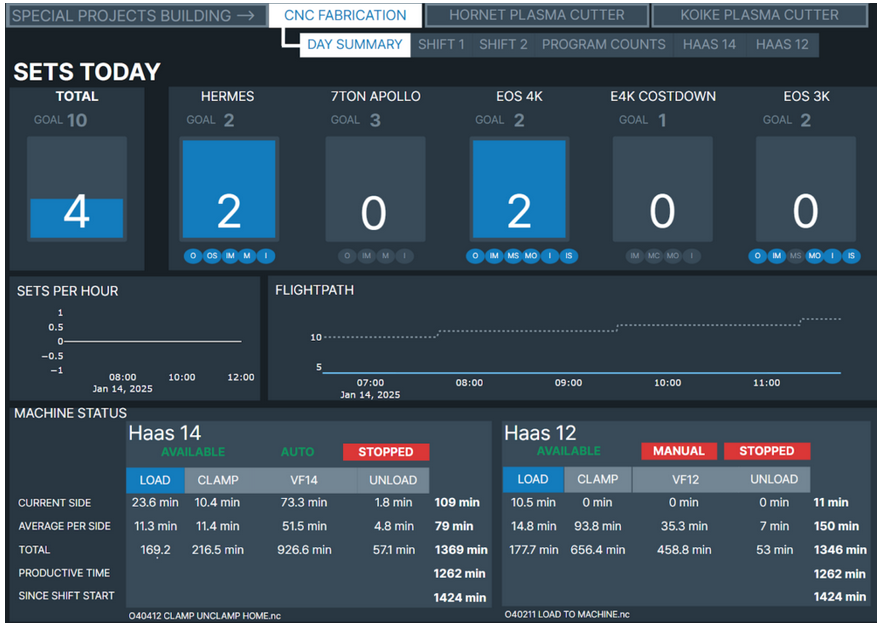
Task: Click the IM badge under E4K Costdown
Action: pyautogui.click(x=635, y=256)
